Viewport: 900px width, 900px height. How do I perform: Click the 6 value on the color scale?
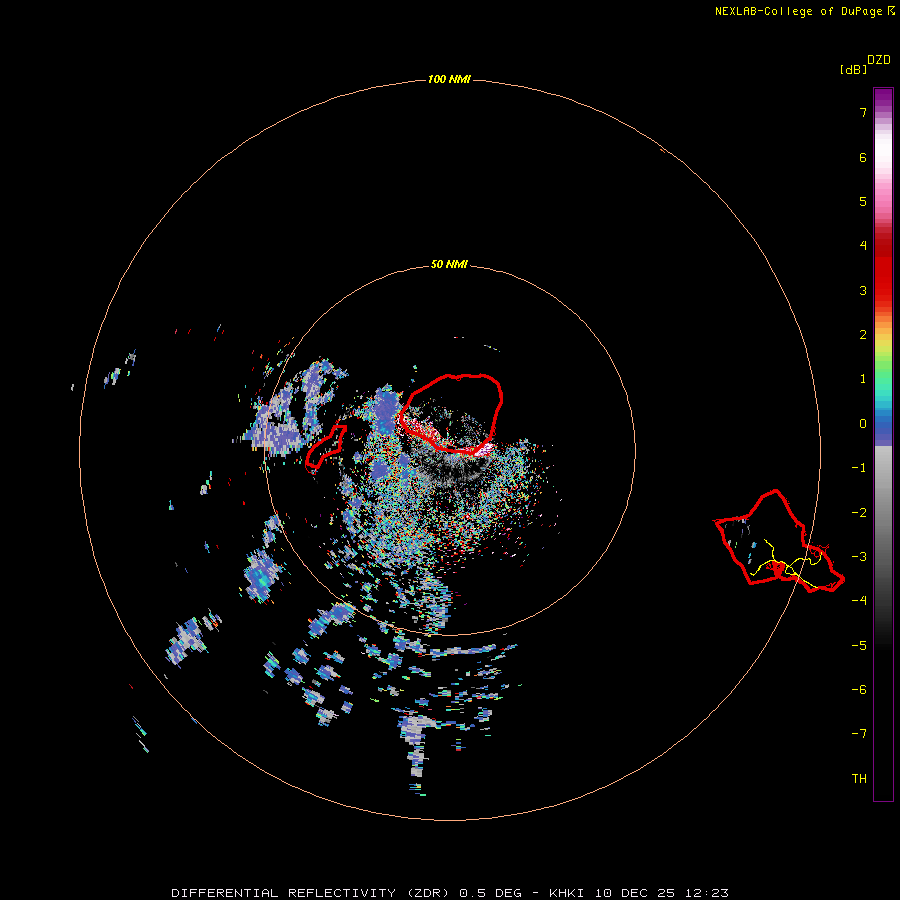pos(863,157)
